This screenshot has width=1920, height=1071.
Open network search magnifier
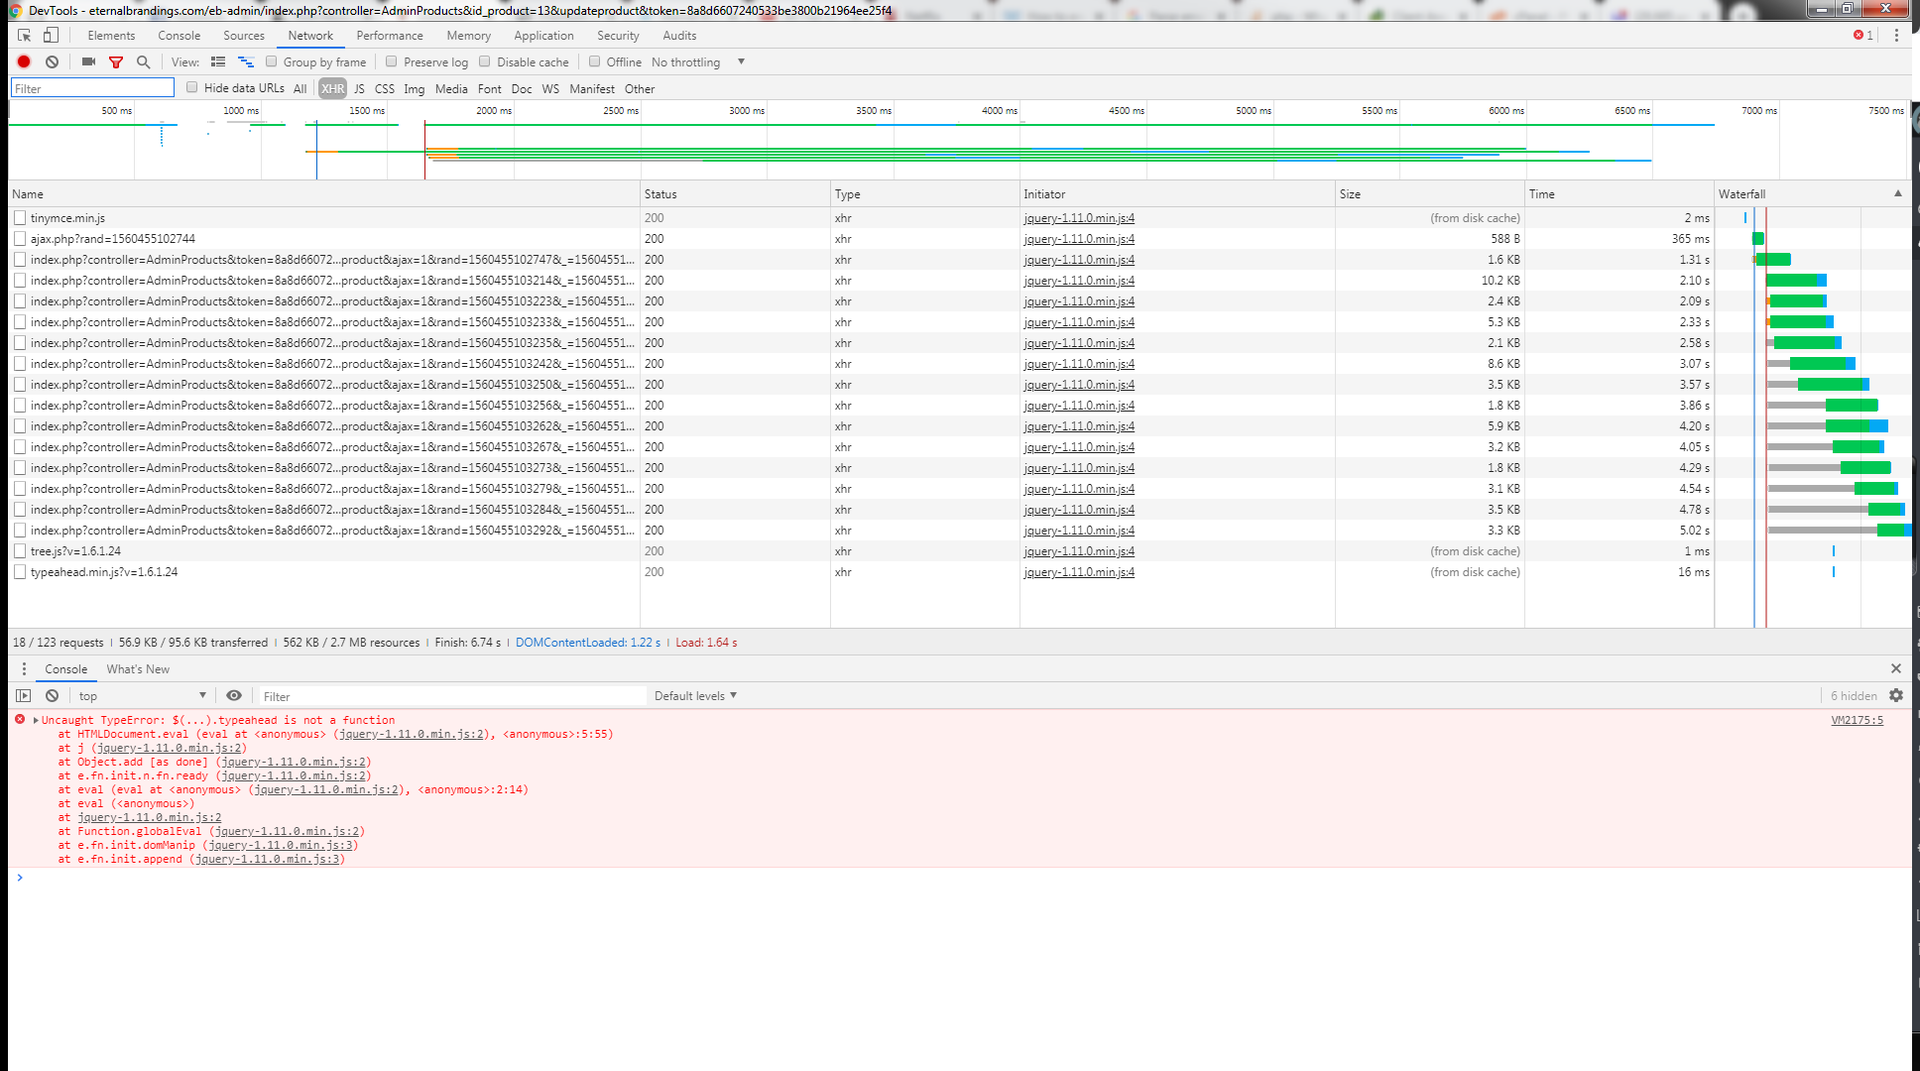click(x=143, y=62)
